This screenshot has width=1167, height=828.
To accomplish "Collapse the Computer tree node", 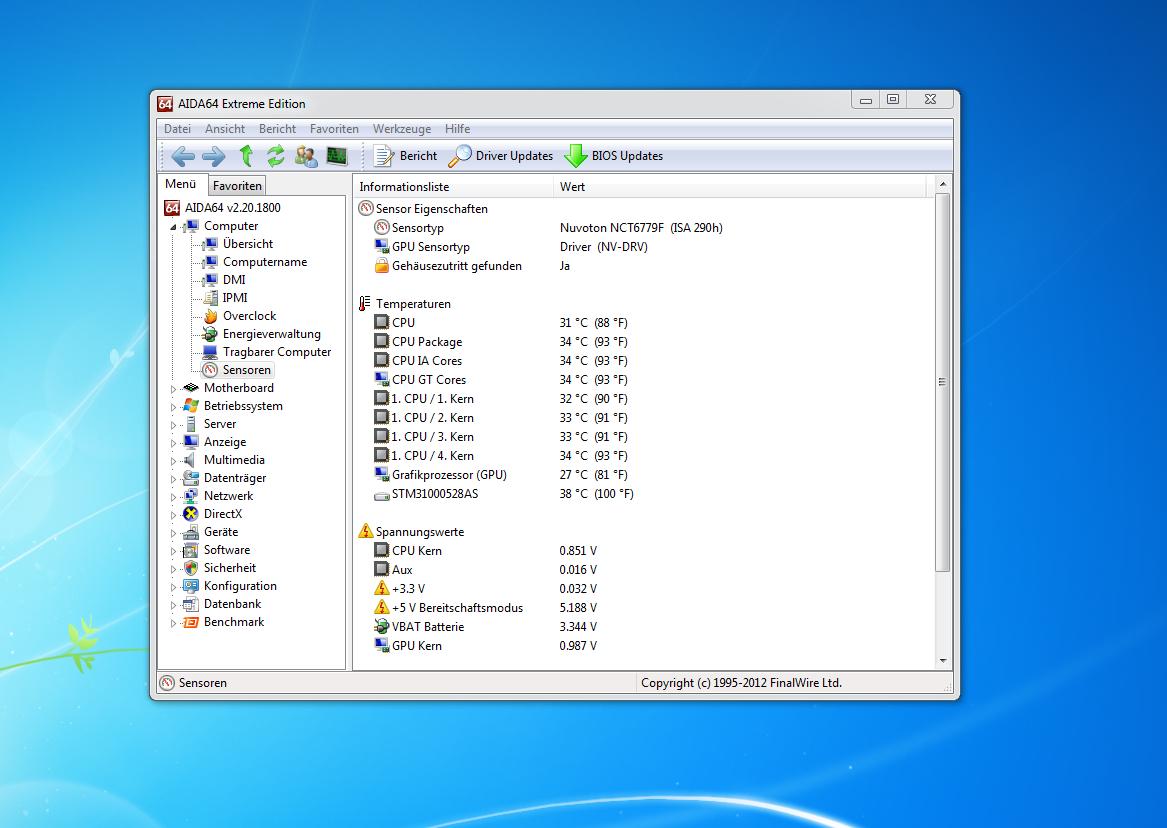I will [x=173, y=227].
